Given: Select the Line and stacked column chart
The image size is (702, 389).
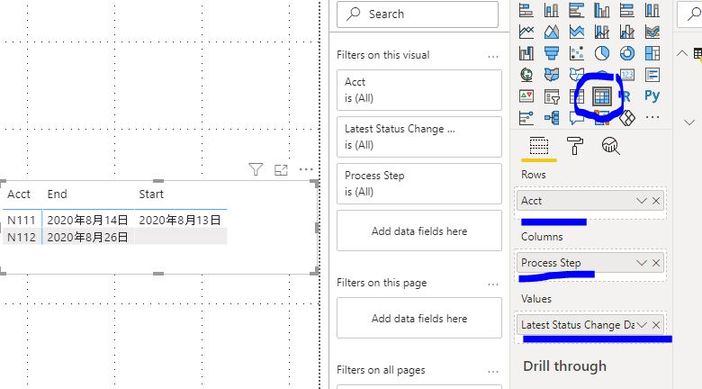Looking at the screenshot, I should point(602,31).
